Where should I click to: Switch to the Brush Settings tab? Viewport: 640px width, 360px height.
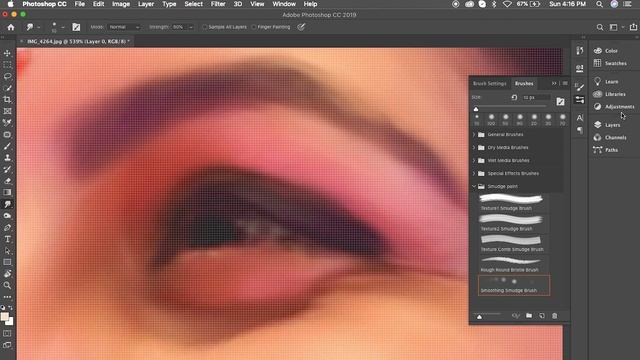click(489, 83)
